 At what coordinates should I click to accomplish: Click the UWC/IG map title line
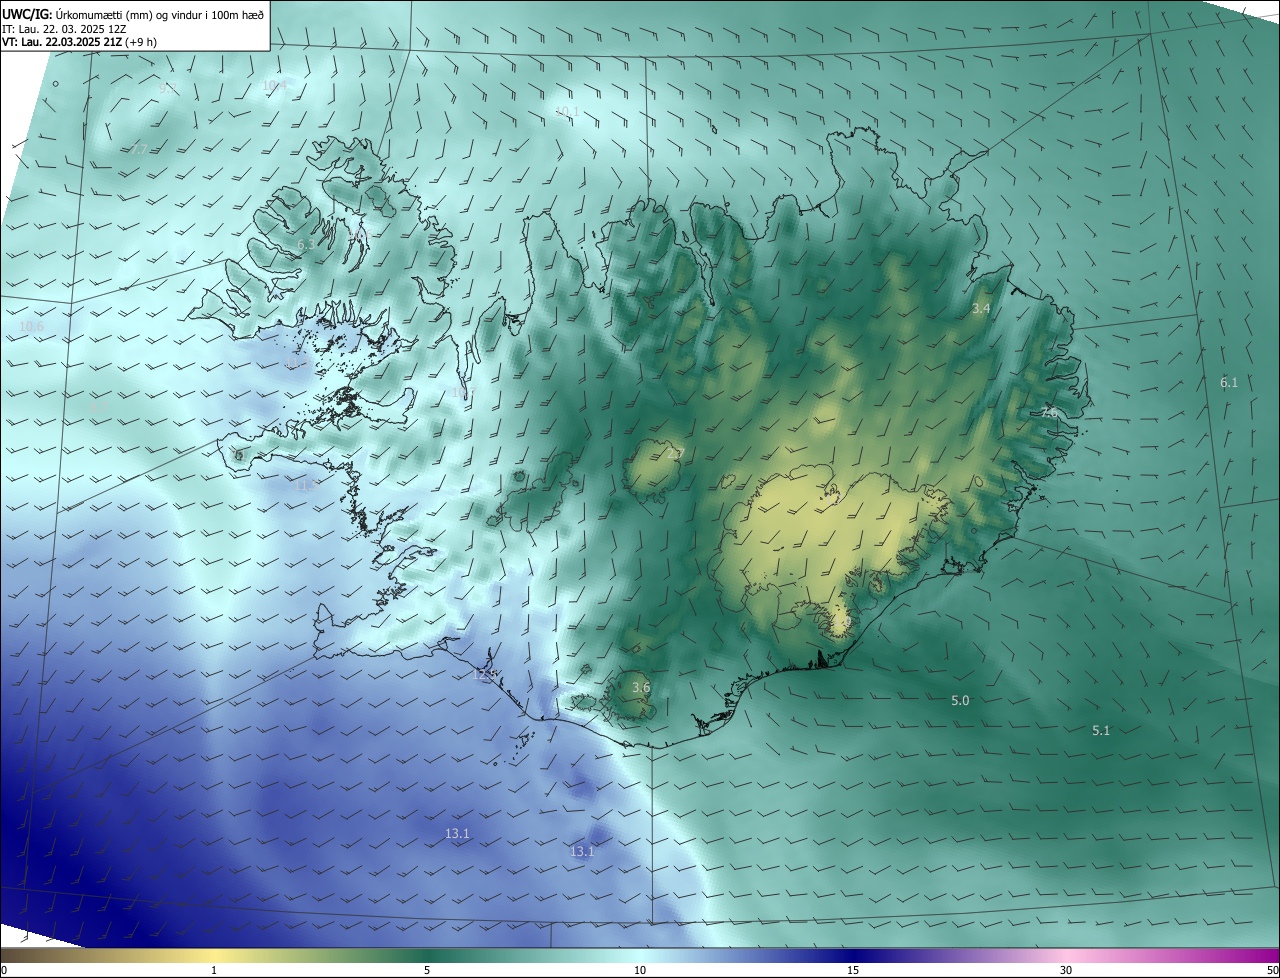click(132, 14)
